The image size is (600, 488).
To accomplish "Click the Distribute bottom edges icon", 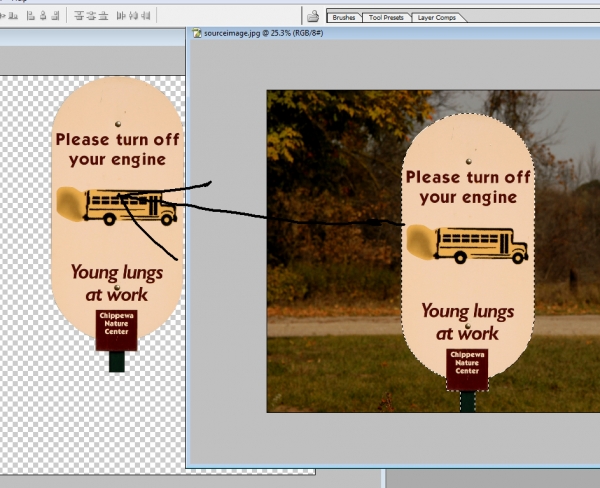I will [x=103, y=16].
